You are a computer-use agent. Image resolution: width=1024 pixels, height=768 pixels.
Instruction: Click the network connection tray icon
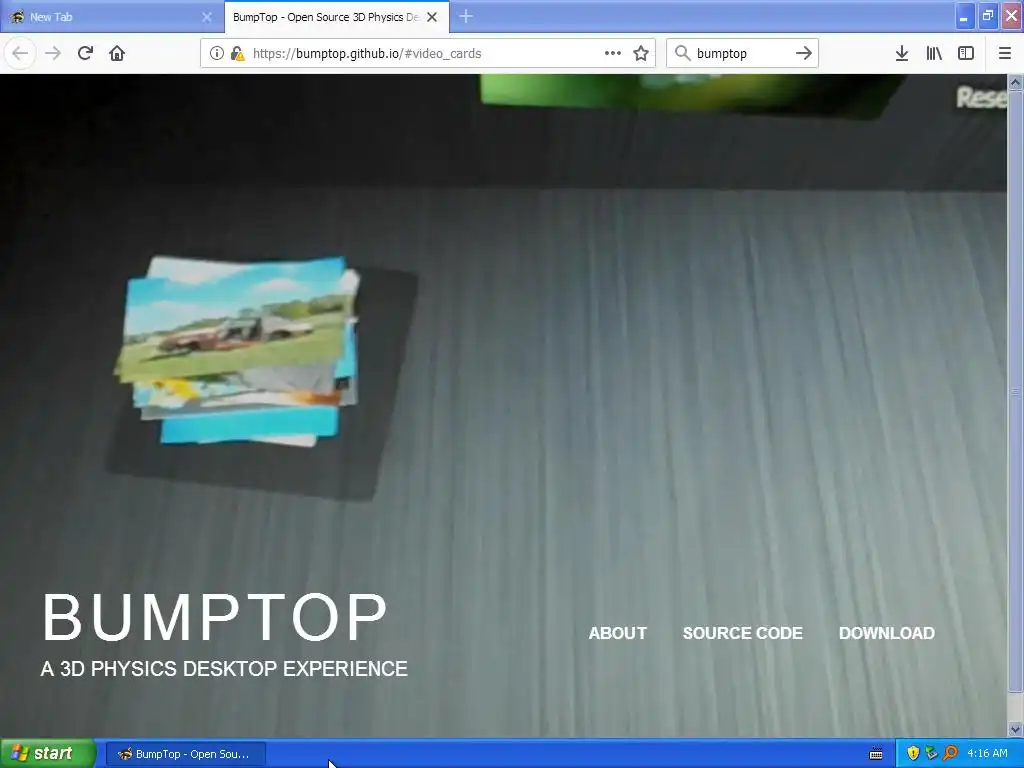pos(931,754)
